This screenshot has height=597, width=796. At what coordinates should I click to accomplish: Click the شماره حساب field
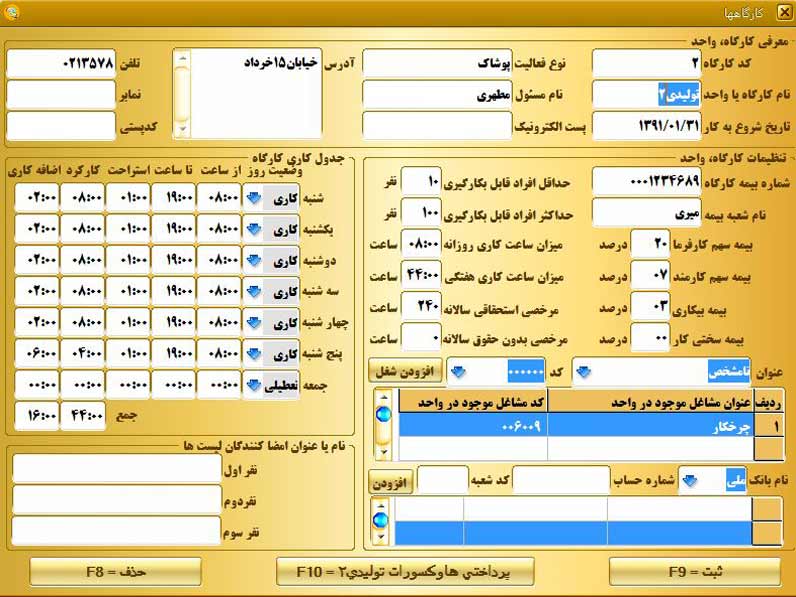tap(561, 480)
